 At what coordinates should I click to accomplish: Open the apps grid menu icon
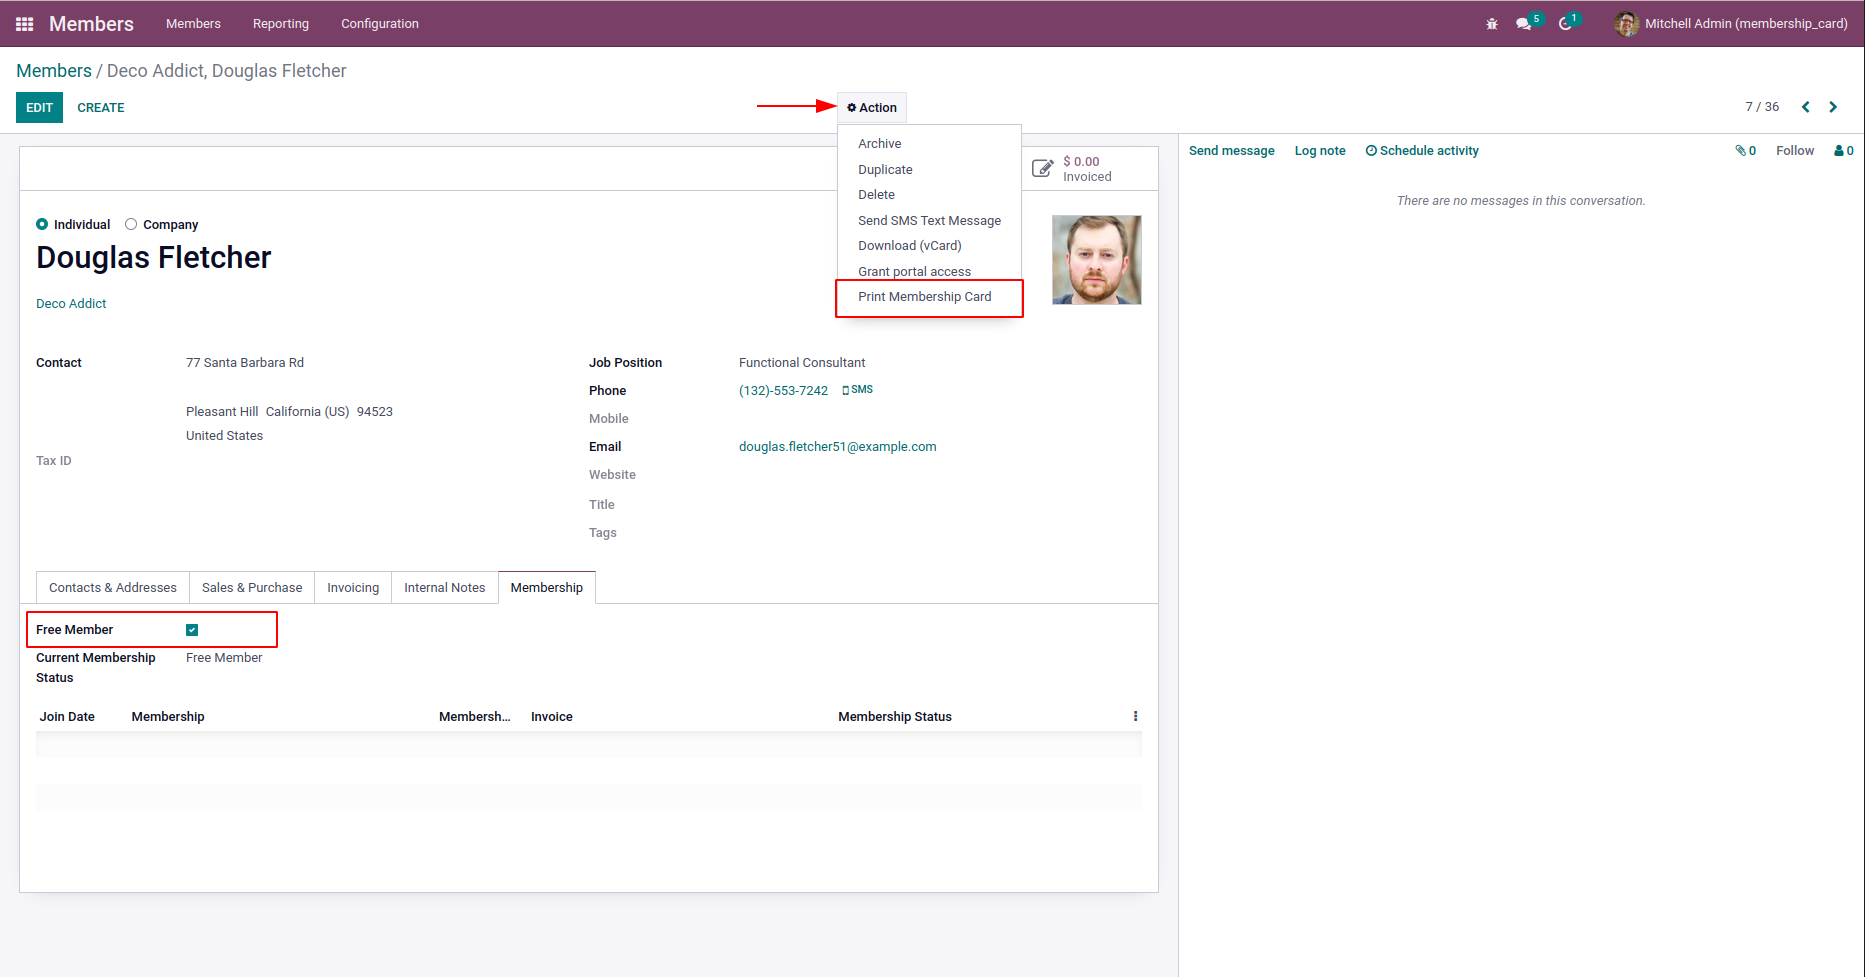coord(25,24)
